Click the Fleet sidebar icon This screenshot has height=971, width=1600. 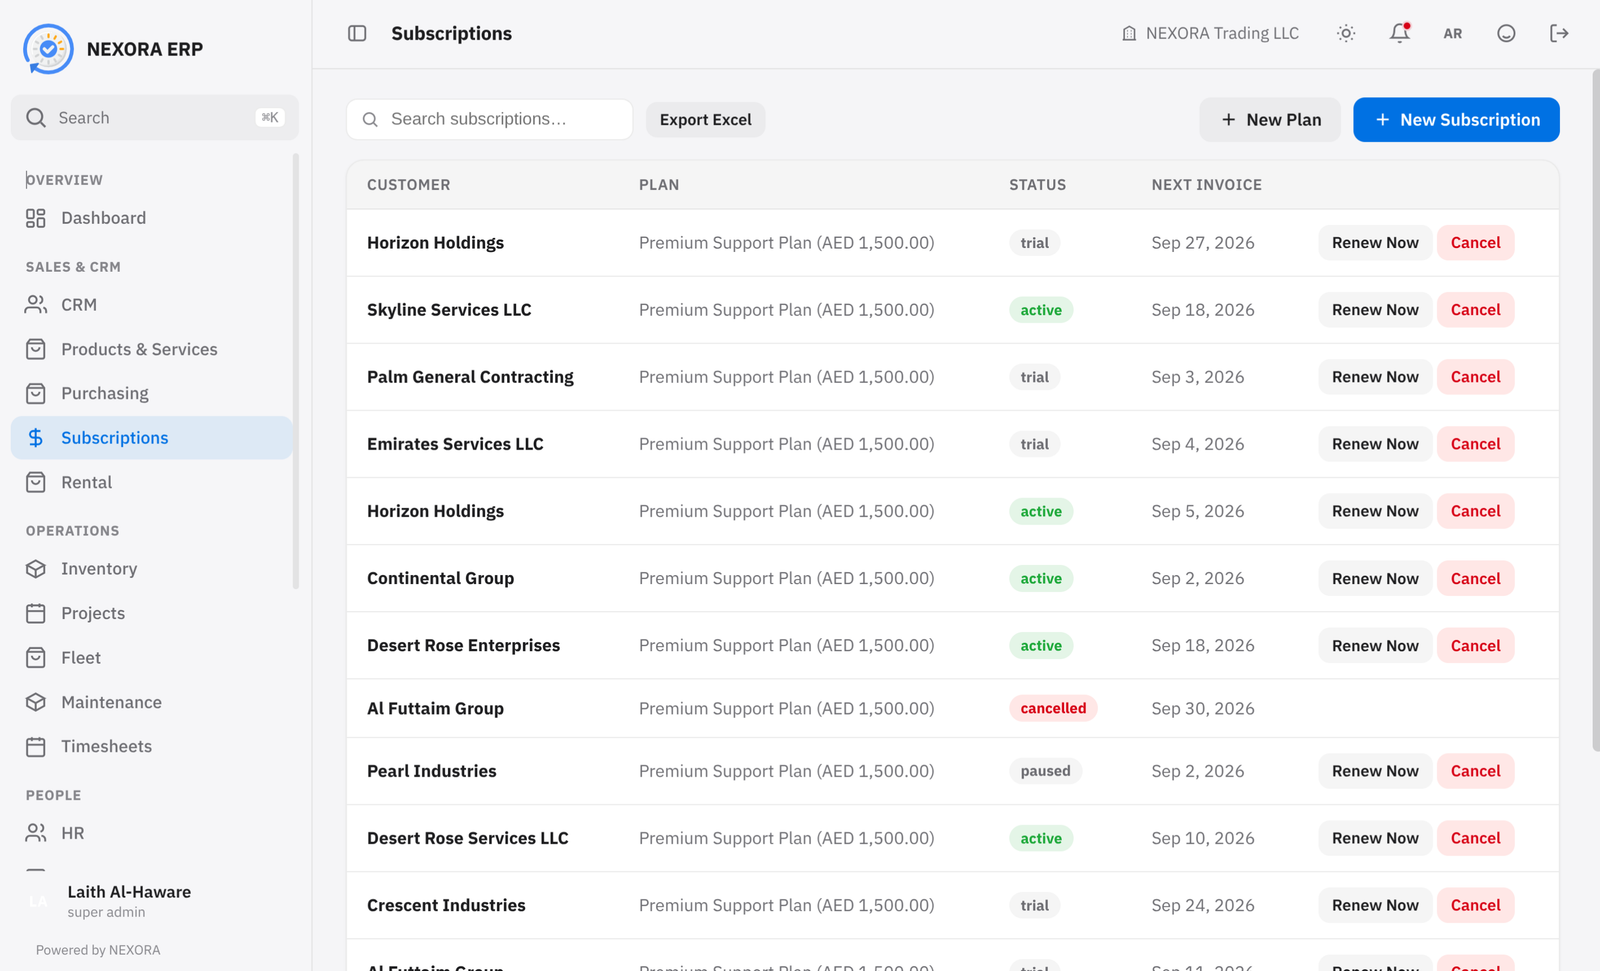click(36, 658)
